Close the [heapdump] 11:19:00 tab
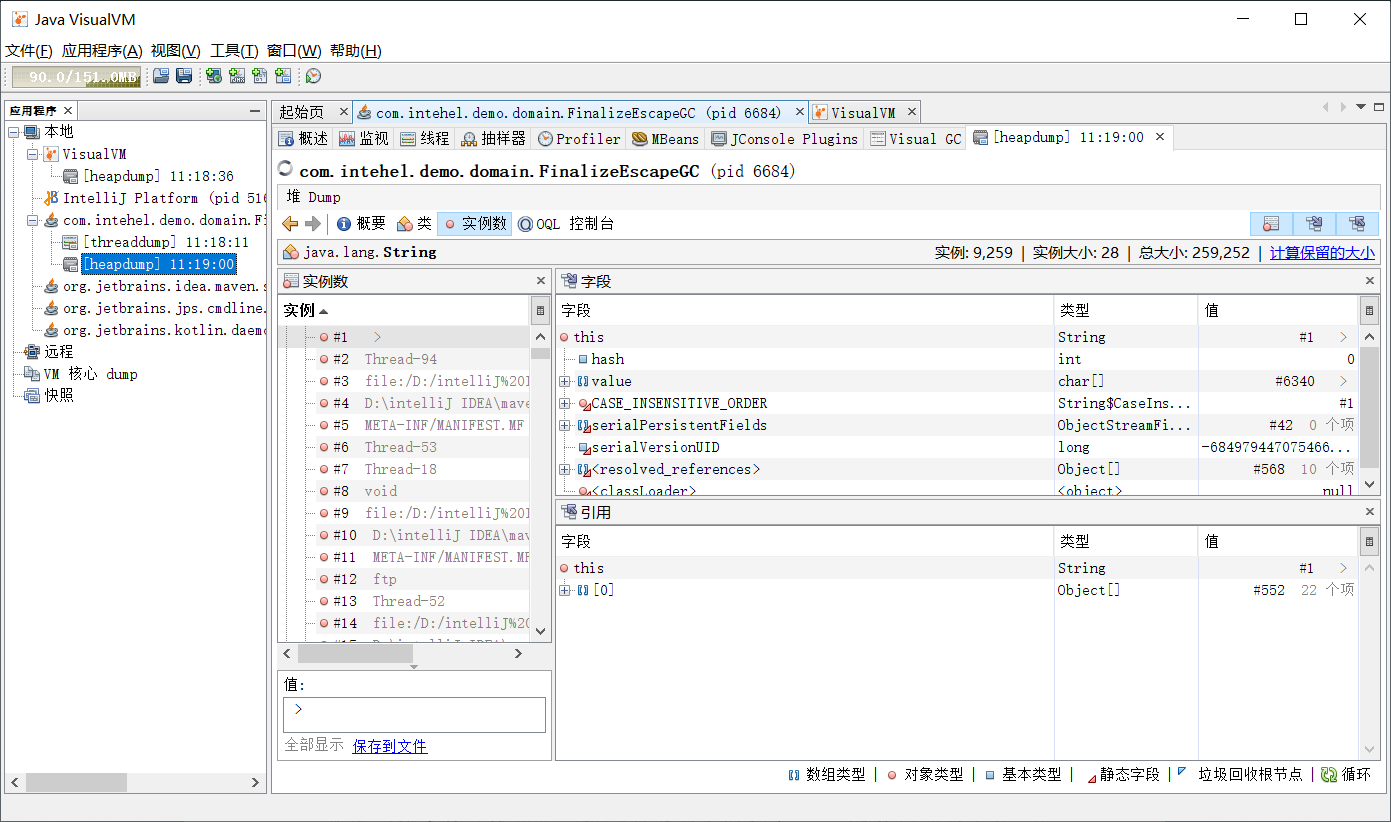The image size is (1391, 822). (x=1160, y=137)
